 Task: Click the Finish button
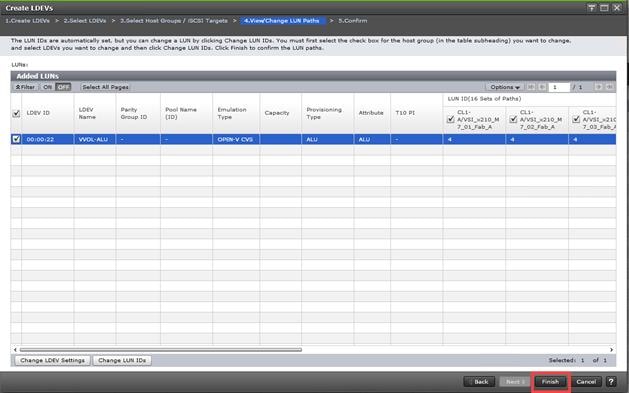(550, 382)
